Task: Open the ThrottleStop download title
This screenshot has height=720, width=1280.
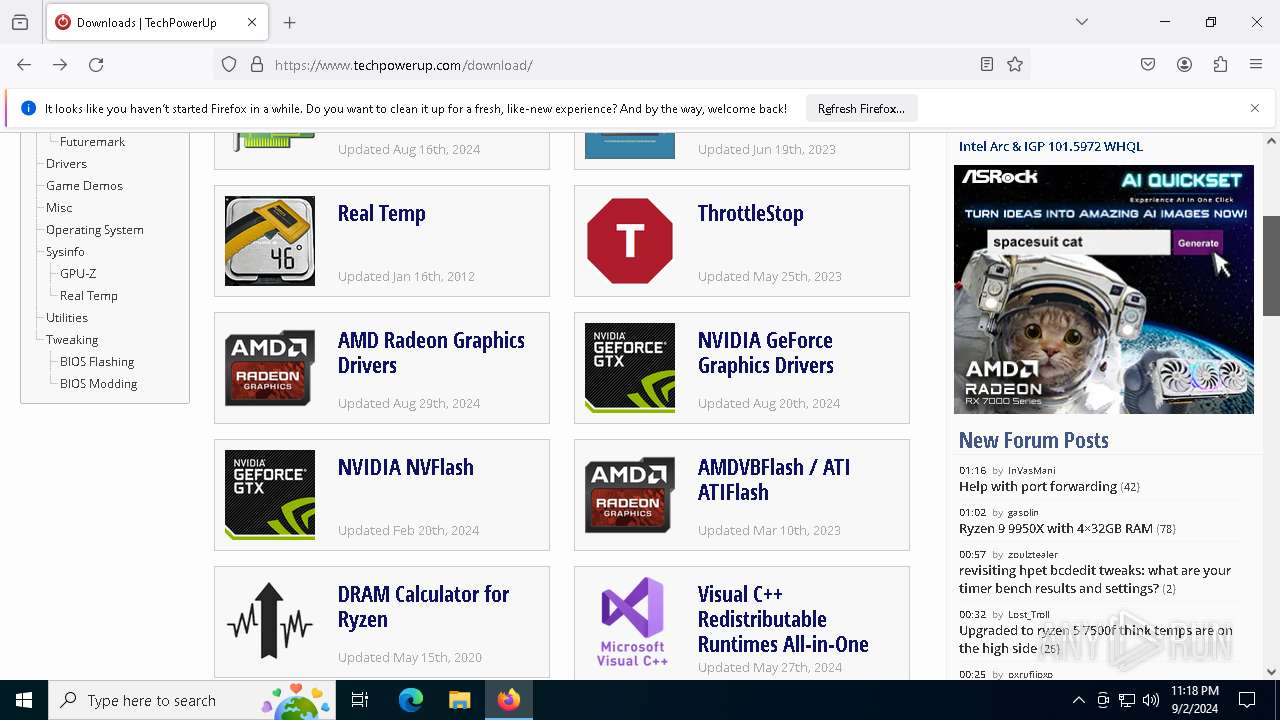Action: [751, 213]
